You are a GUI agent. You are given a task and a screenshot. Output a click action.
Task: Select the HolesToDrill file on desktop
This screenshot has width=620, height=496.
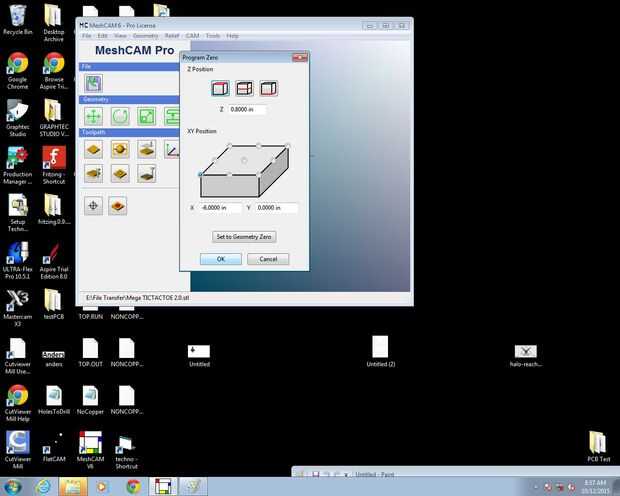tap(54, 400)
